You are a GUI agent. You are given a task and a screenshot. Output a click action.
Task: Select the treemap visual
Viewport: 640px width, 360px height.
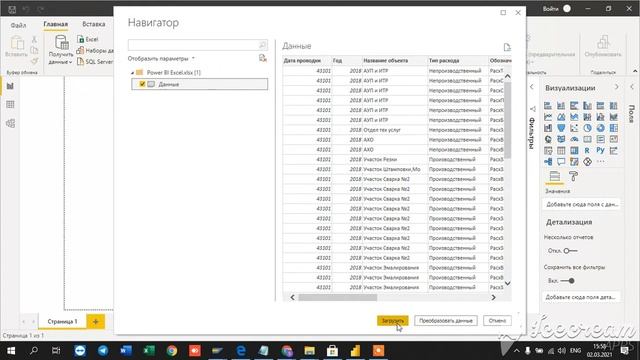(613, 128)
